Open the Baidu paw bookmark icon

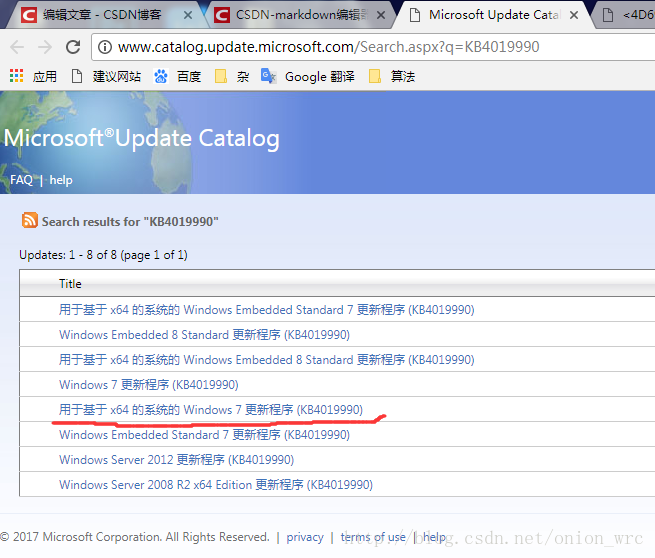pos(160,76)
